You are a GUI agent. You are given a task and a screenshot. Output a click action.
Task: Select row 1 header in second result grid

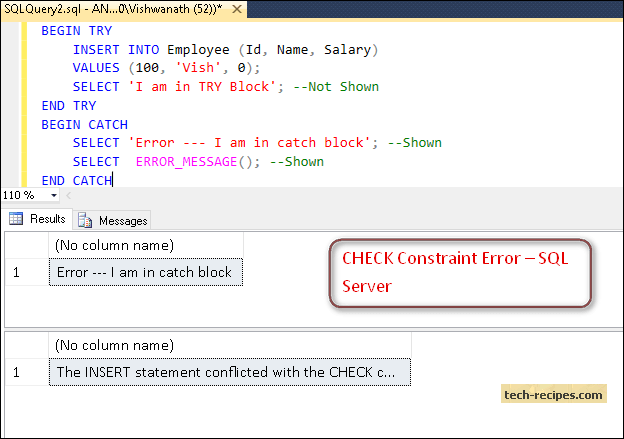27,372
